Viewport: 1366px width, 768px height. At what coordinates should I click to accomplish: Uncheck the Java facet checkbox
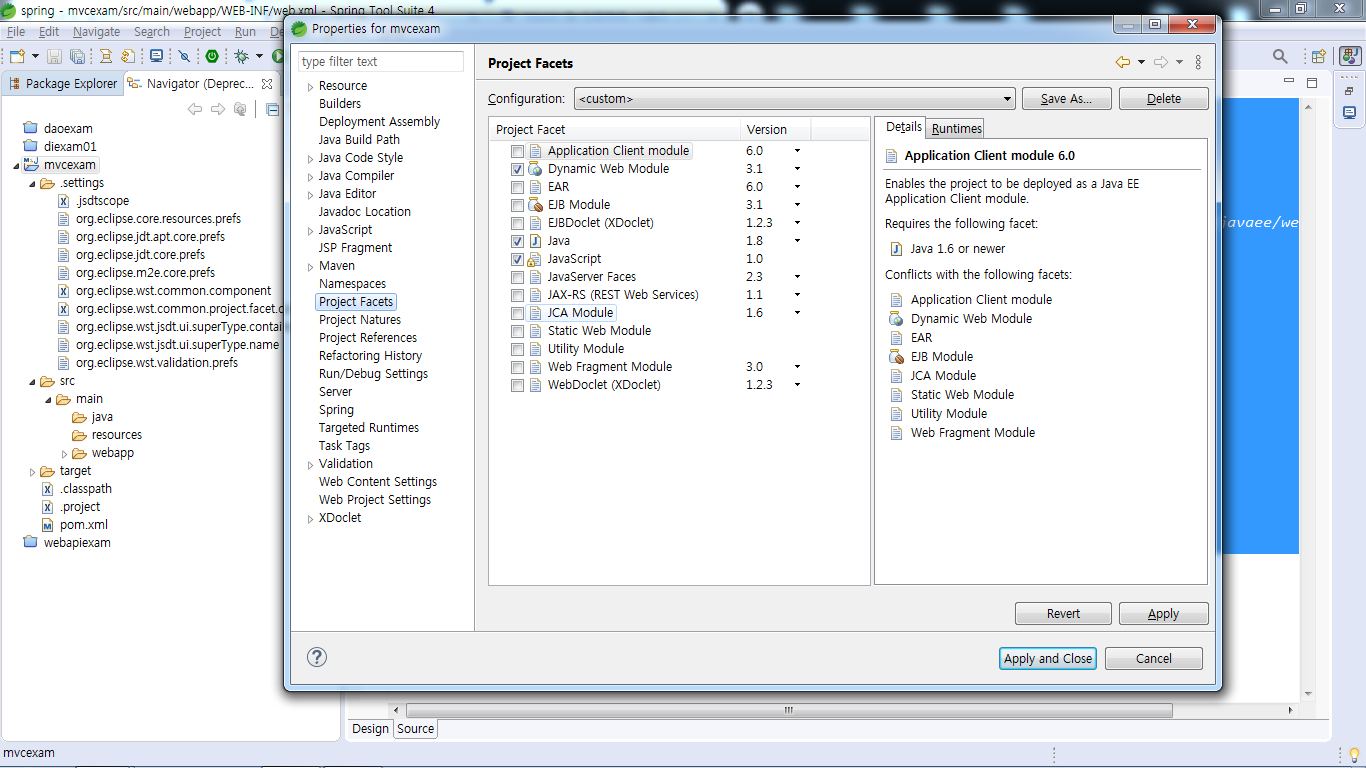pyautogui.click(x=517, y=241)
